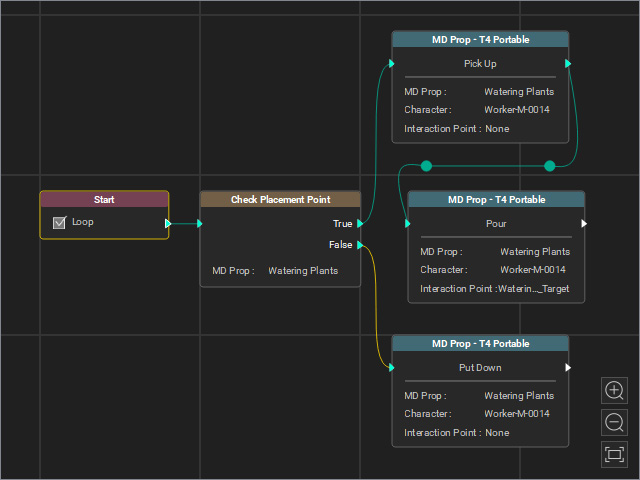This screenshot has height=480, width=640.
Task: Click the Check Placement Point input port
Action: coord(200,223)
